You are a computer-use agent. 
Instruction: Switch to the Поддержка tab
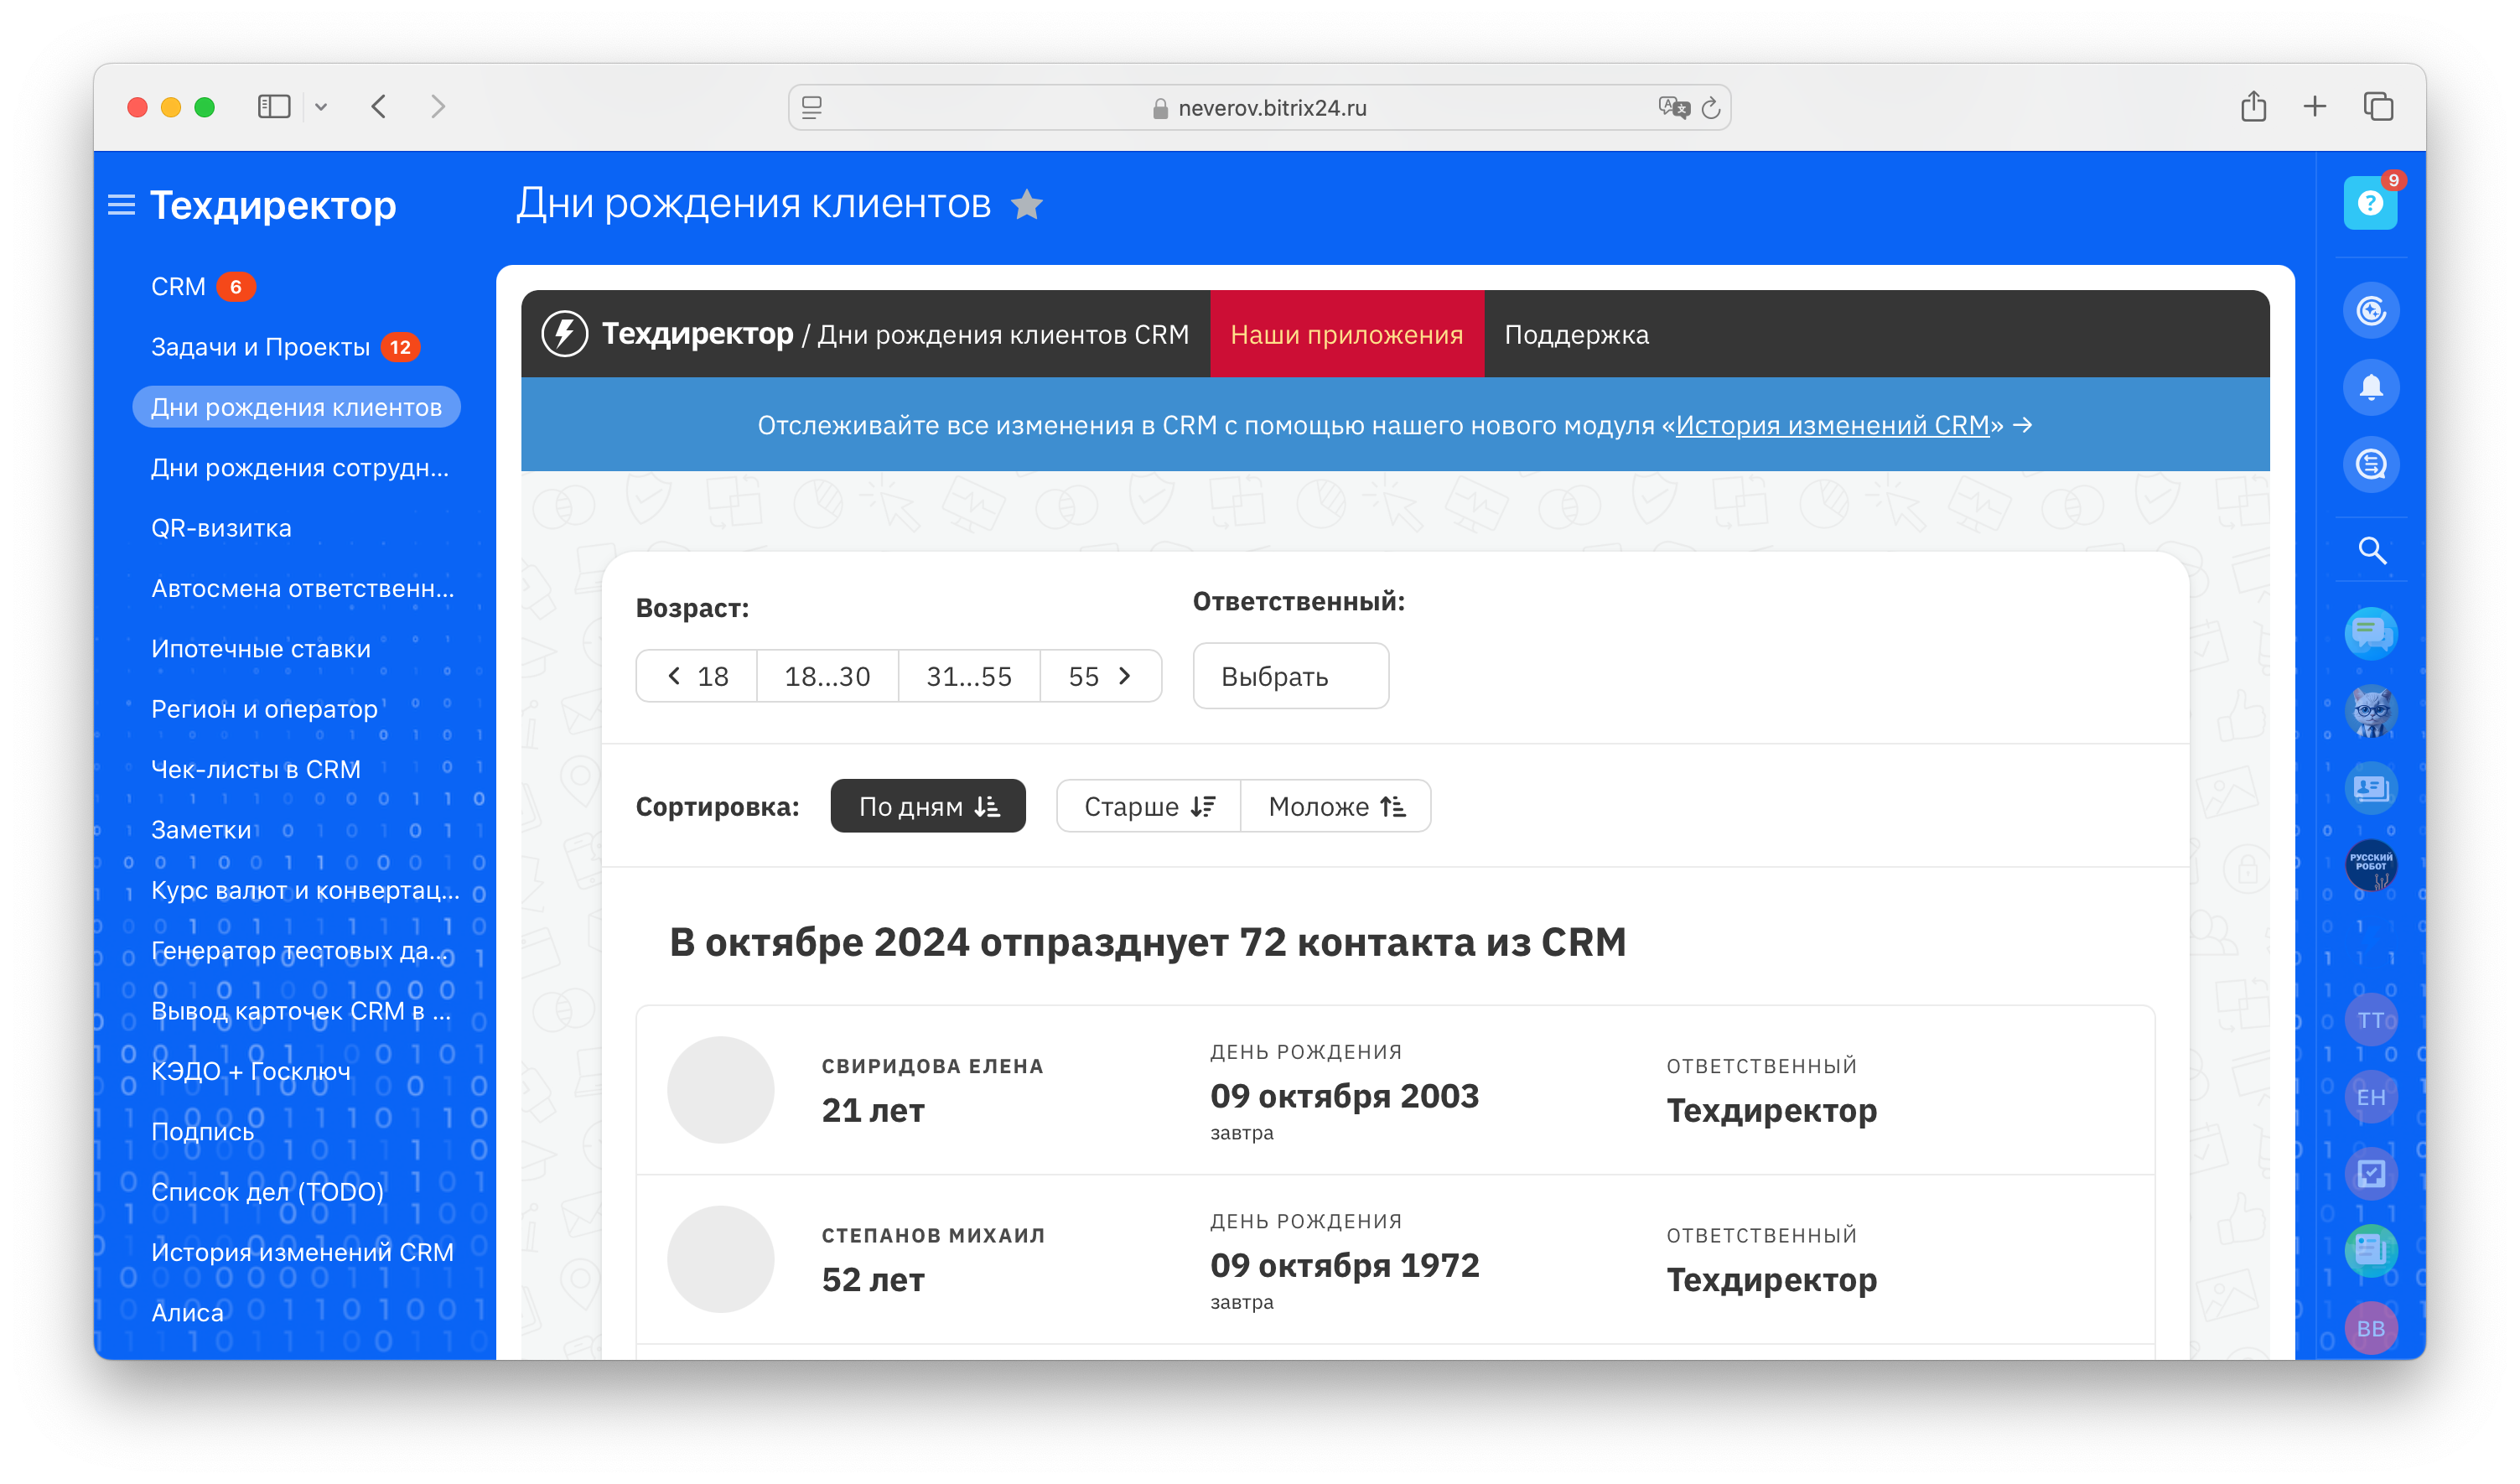(1576, 334)
